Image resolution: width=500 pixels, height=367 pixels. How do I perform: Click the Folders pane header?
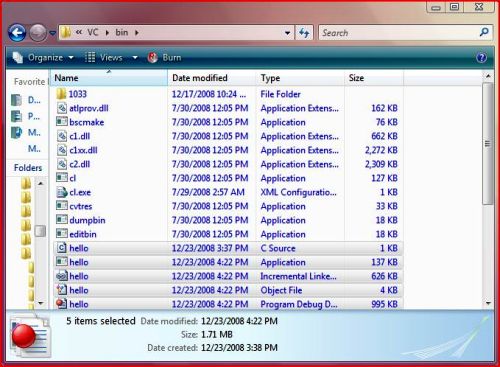click(x=28, y=168)
